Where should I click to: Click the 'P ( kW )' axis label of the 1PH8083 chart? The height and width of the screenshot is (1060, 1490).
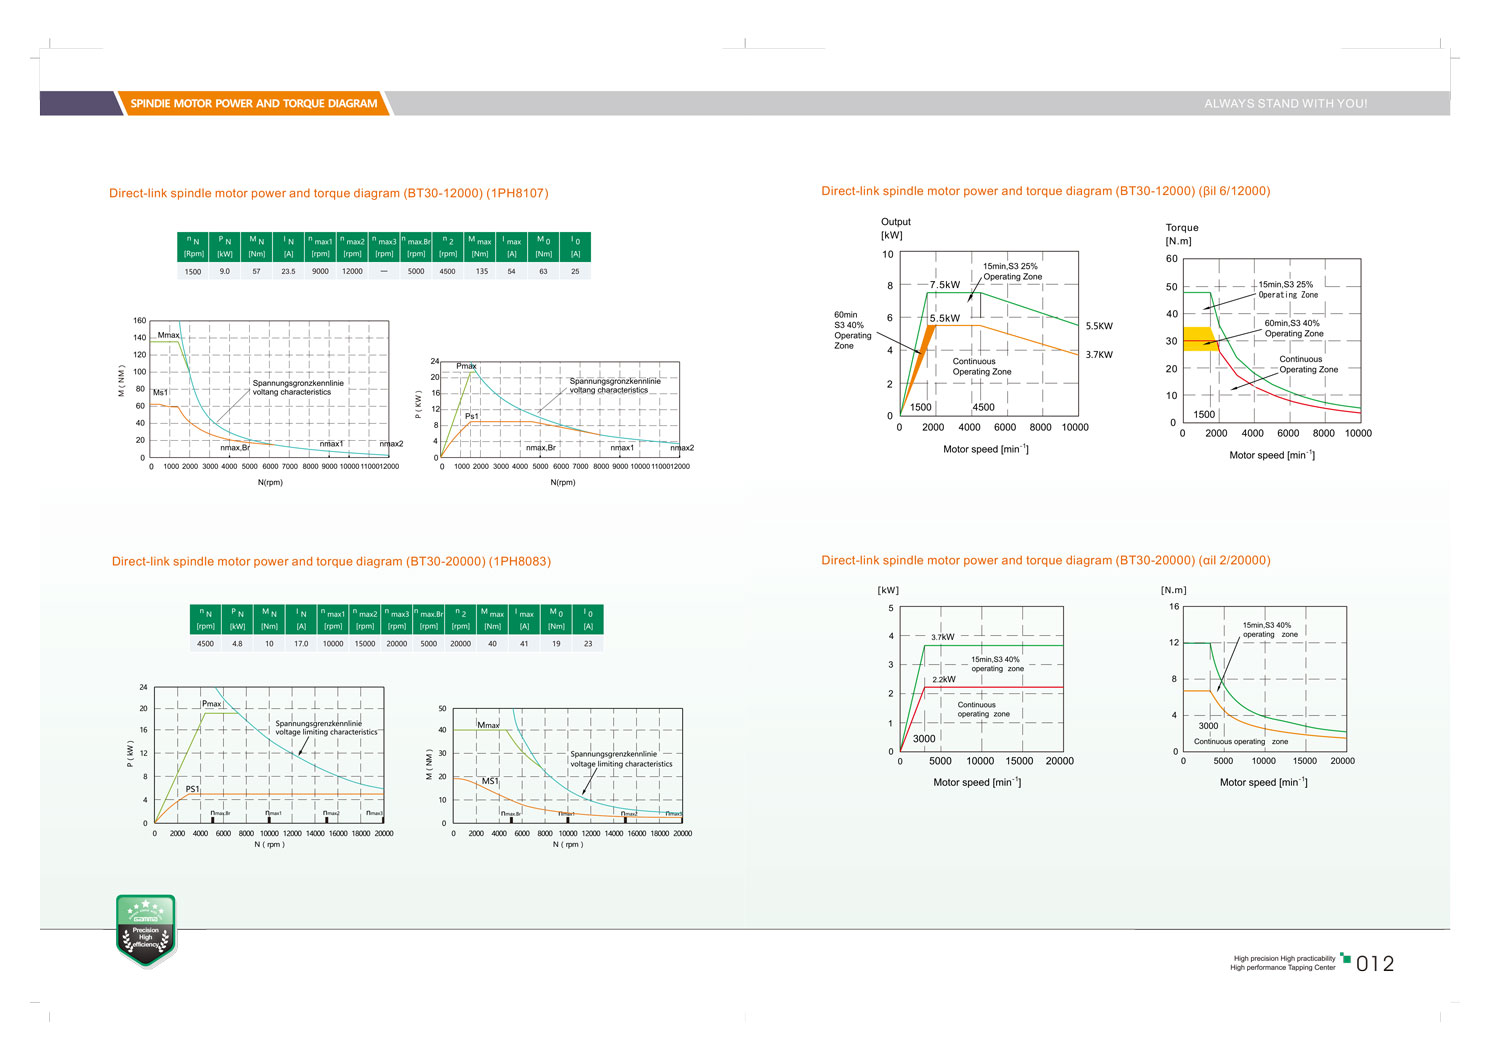(x=130, y=755)
